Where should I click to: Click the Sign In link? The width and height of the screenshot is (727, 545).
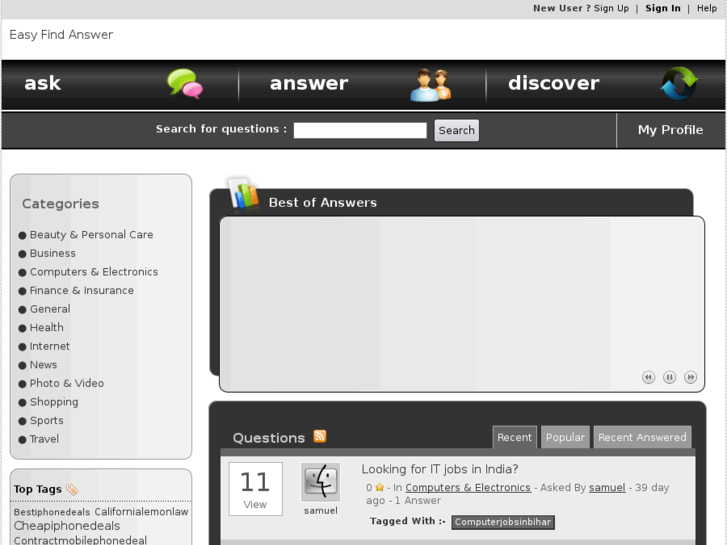[663, 8]
